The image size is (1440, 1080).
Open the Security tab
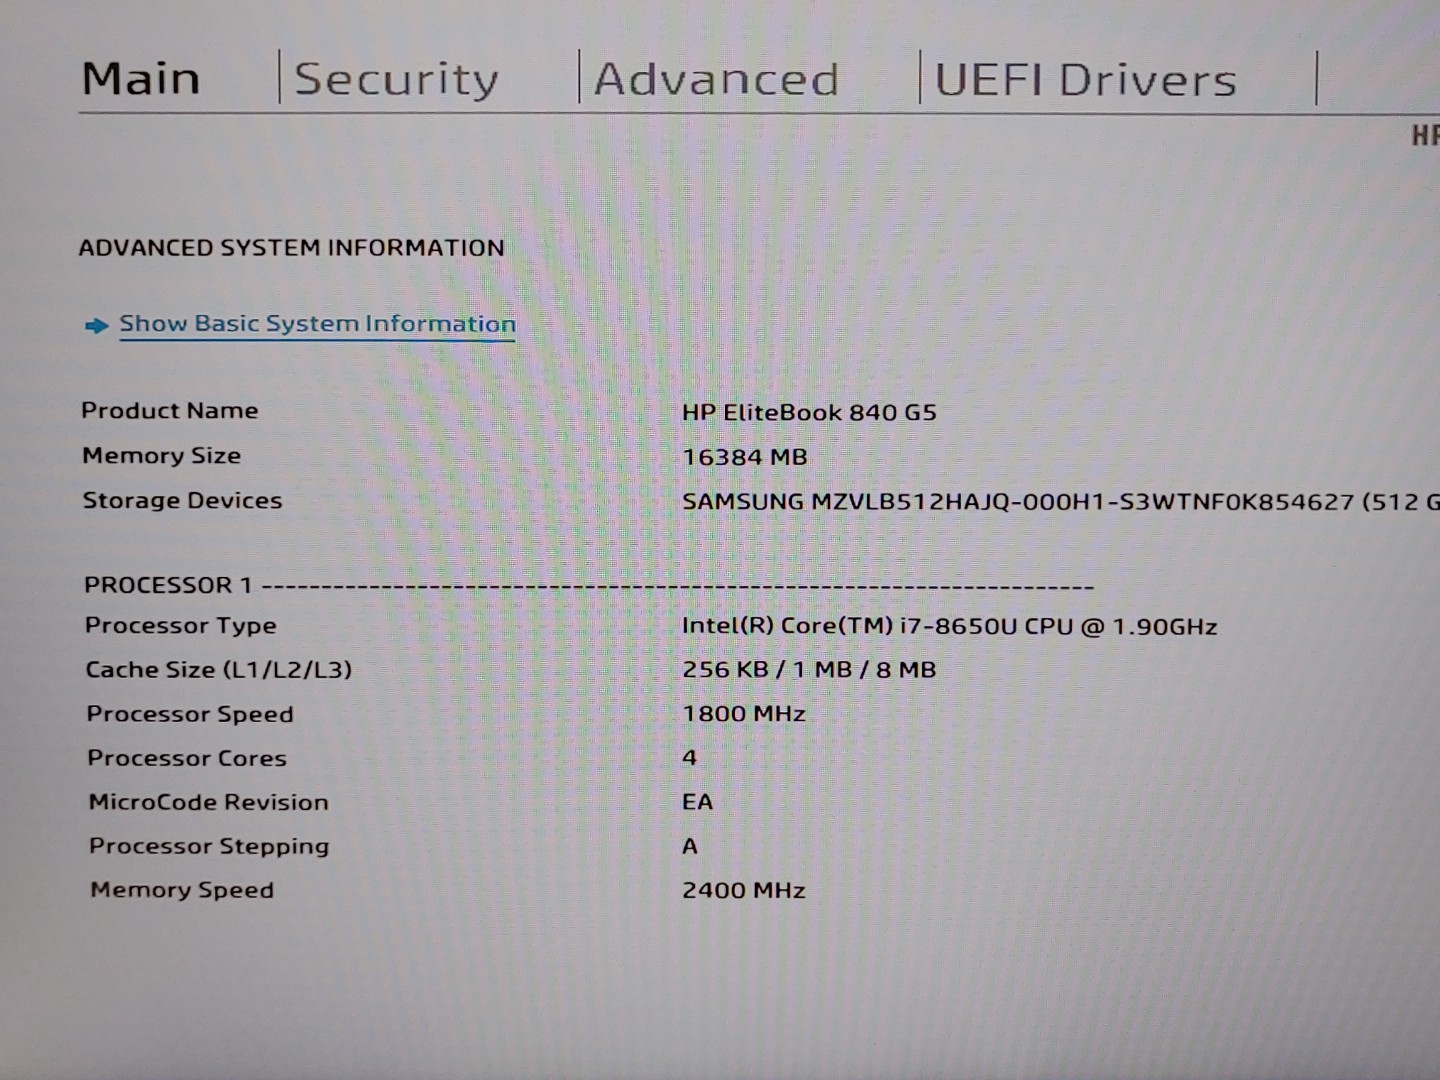396,80
